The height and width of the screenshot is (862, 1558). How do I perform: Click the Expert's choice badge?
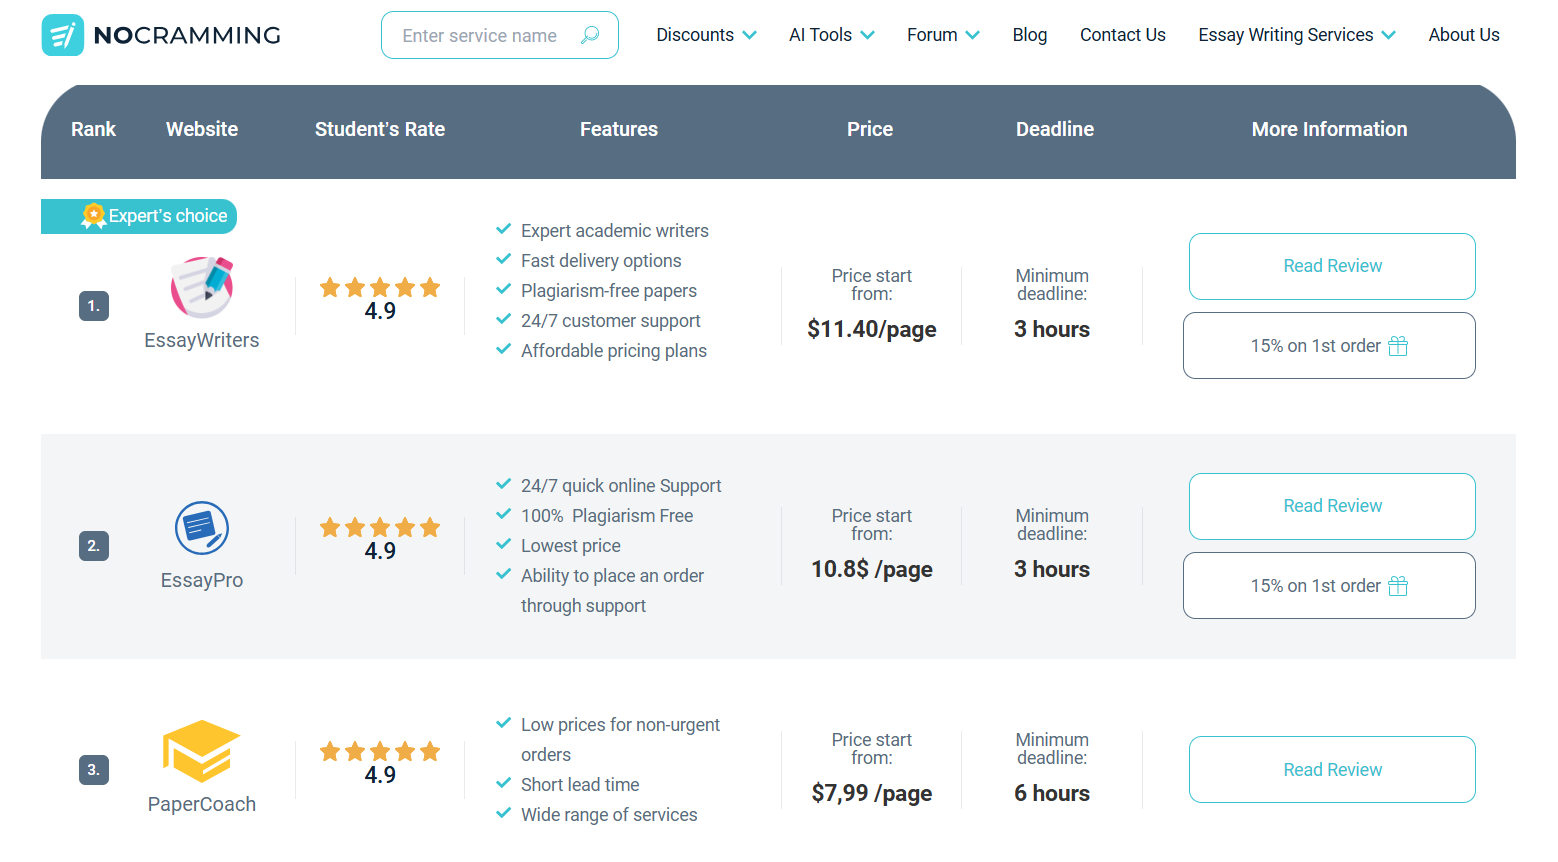pos(140,216)
